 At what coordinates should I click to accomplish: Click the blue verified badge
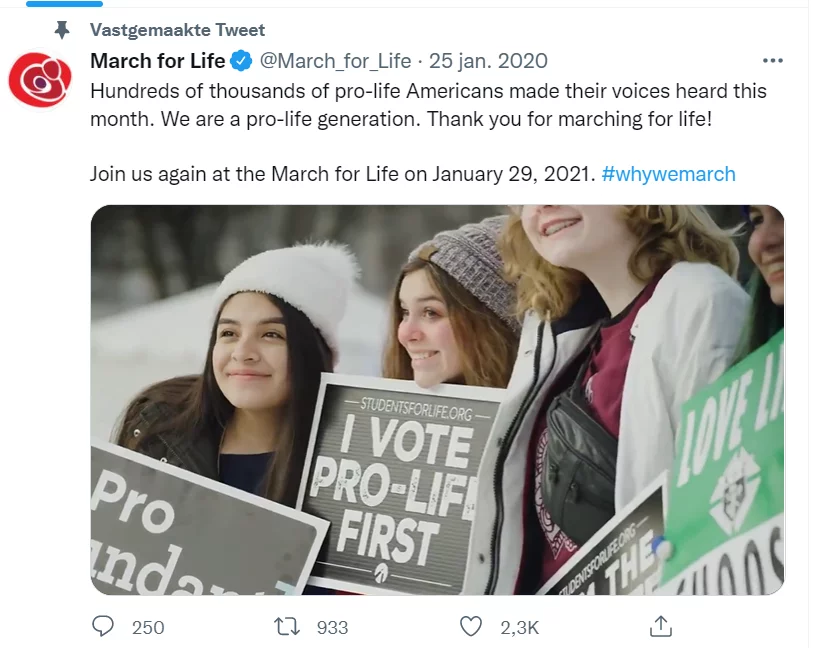(241, 61)
